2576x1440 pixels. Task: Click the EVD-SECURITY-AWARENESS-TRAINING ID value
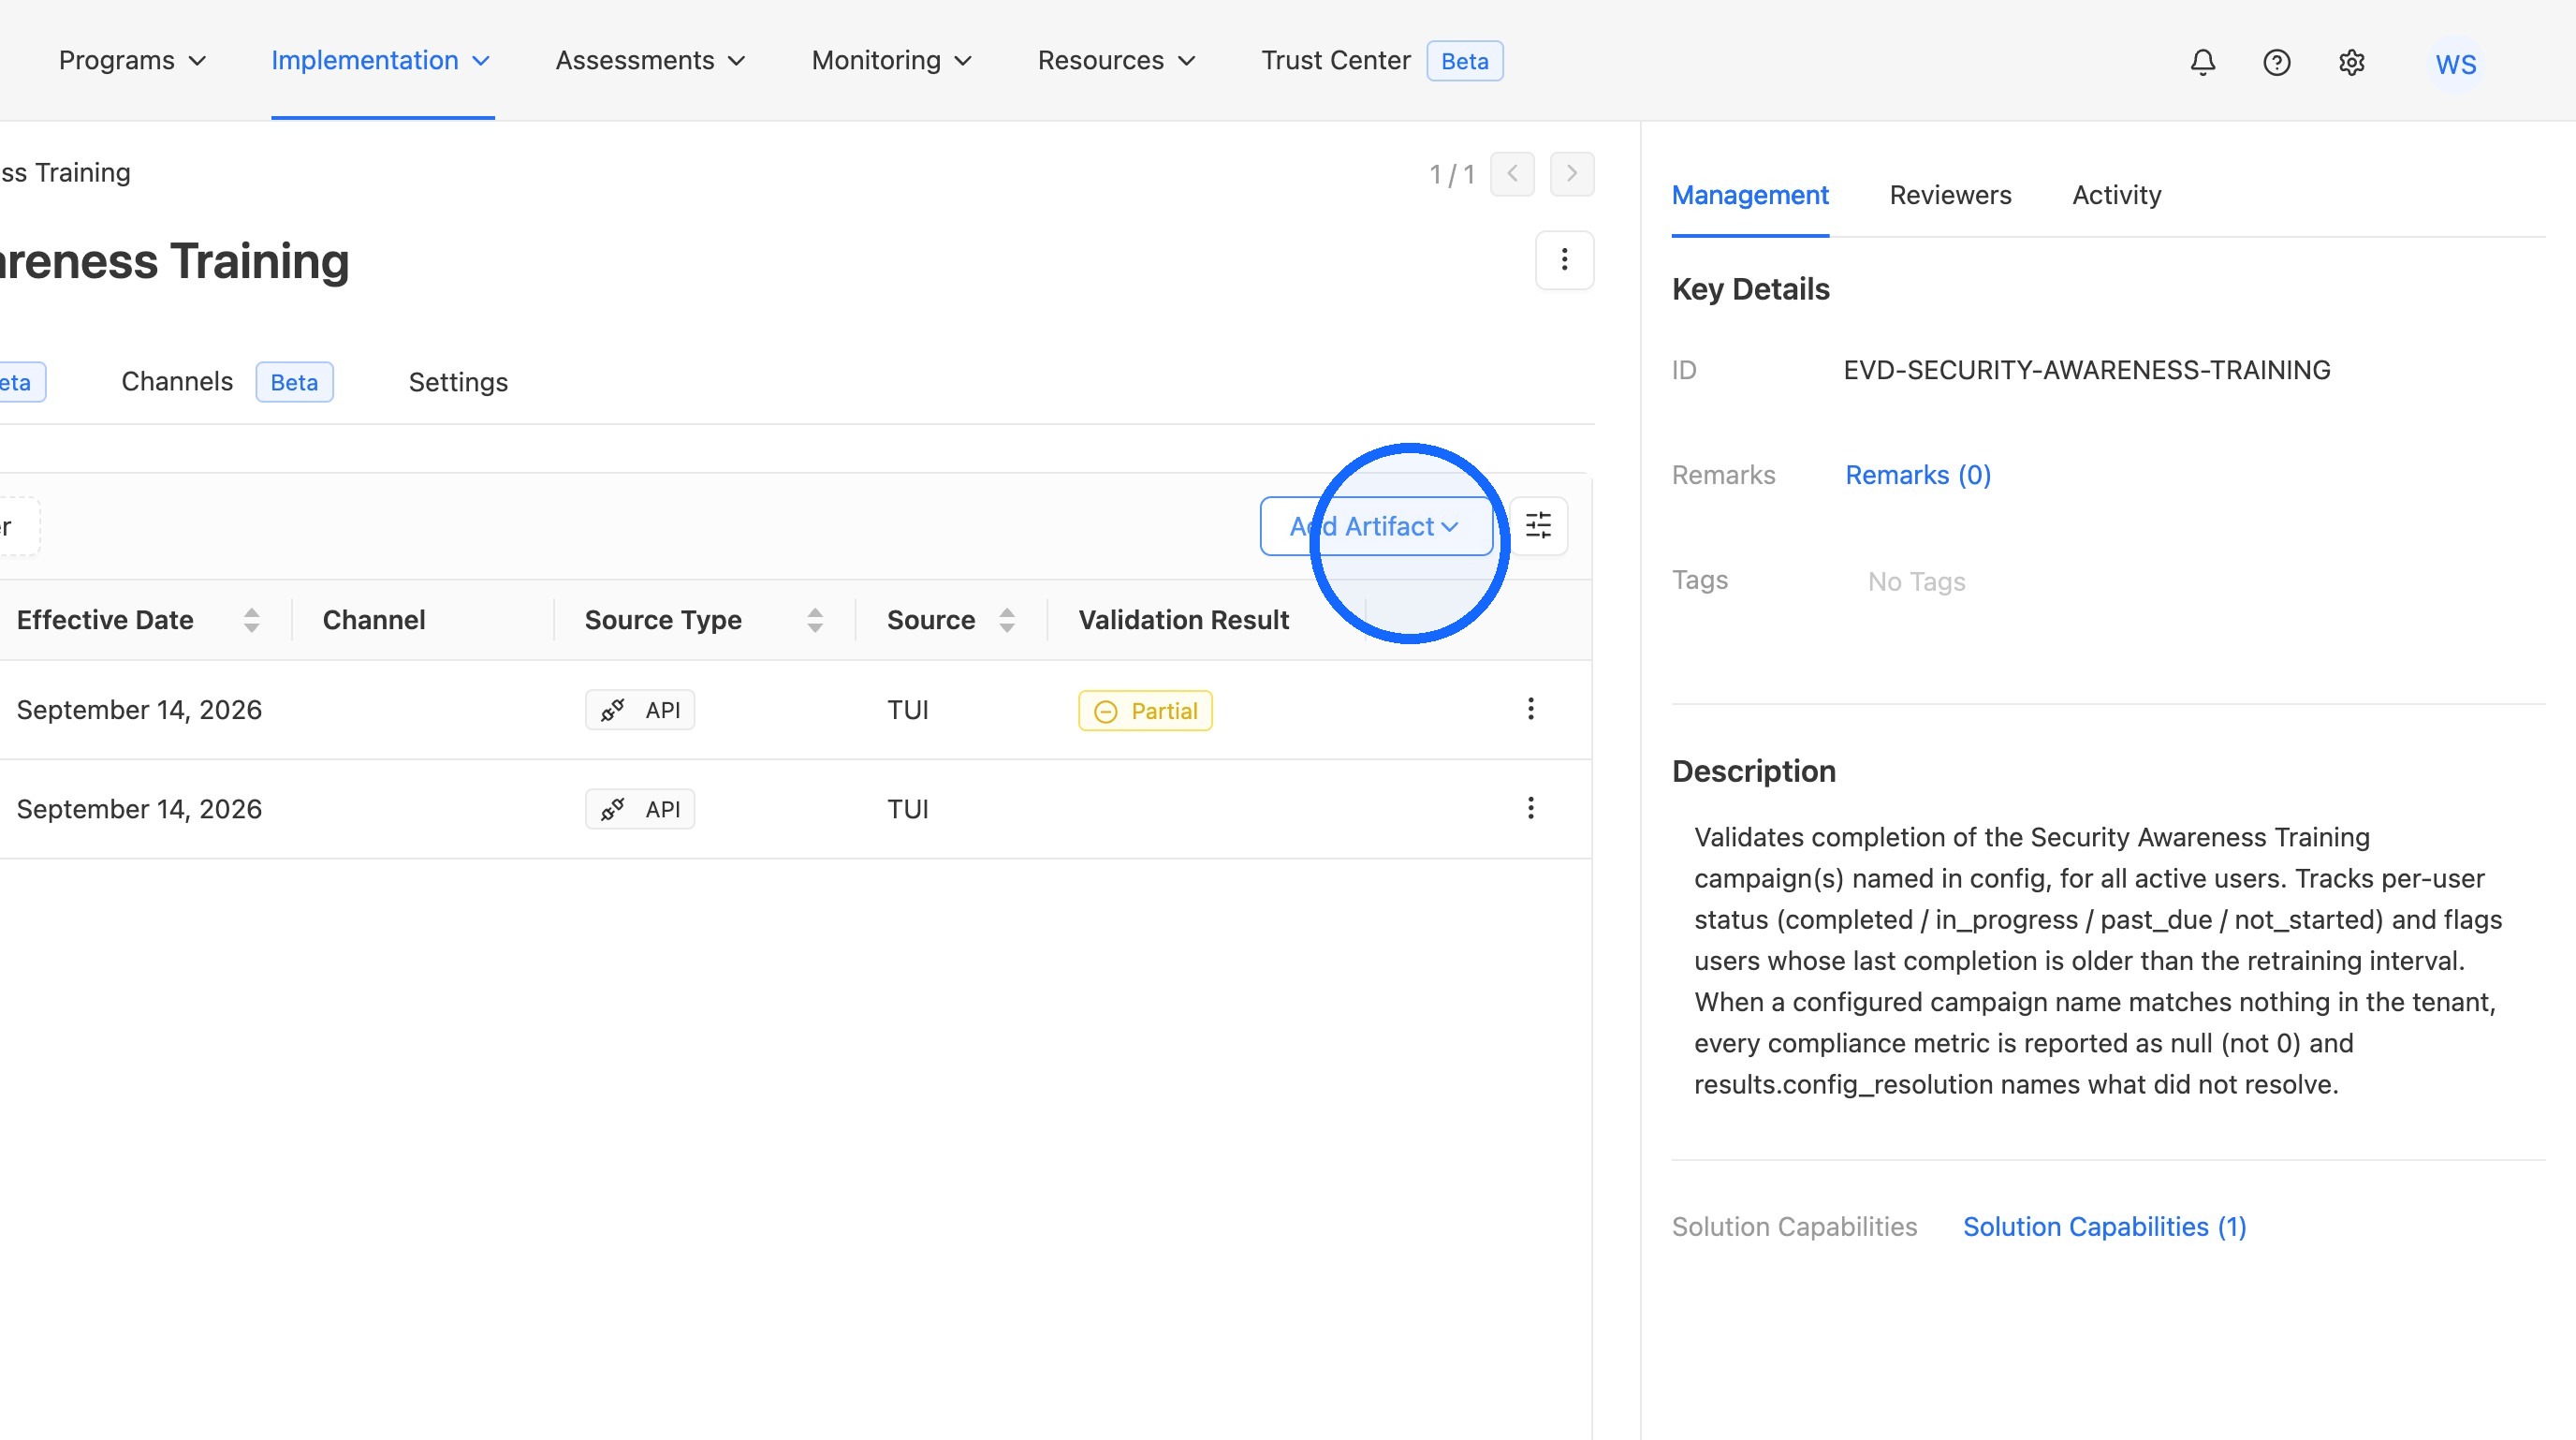click(x=2086, y=370)
